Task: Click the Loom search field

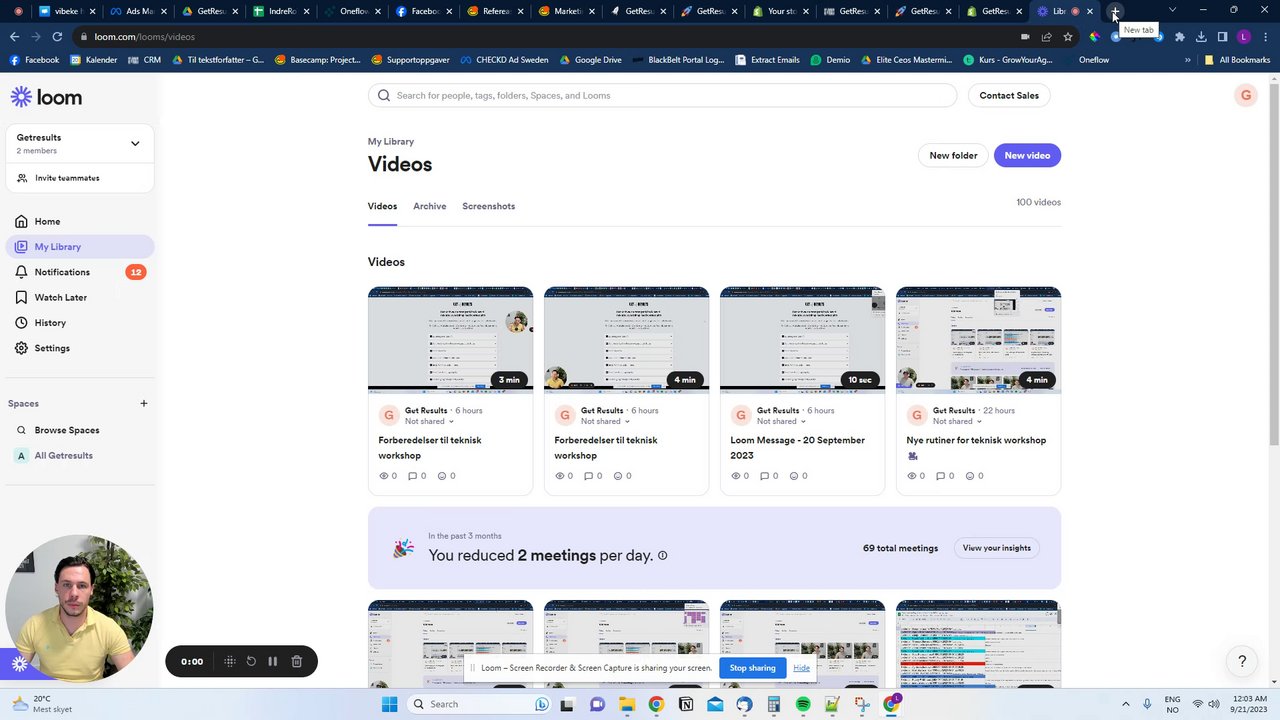Action: [662, 96]
